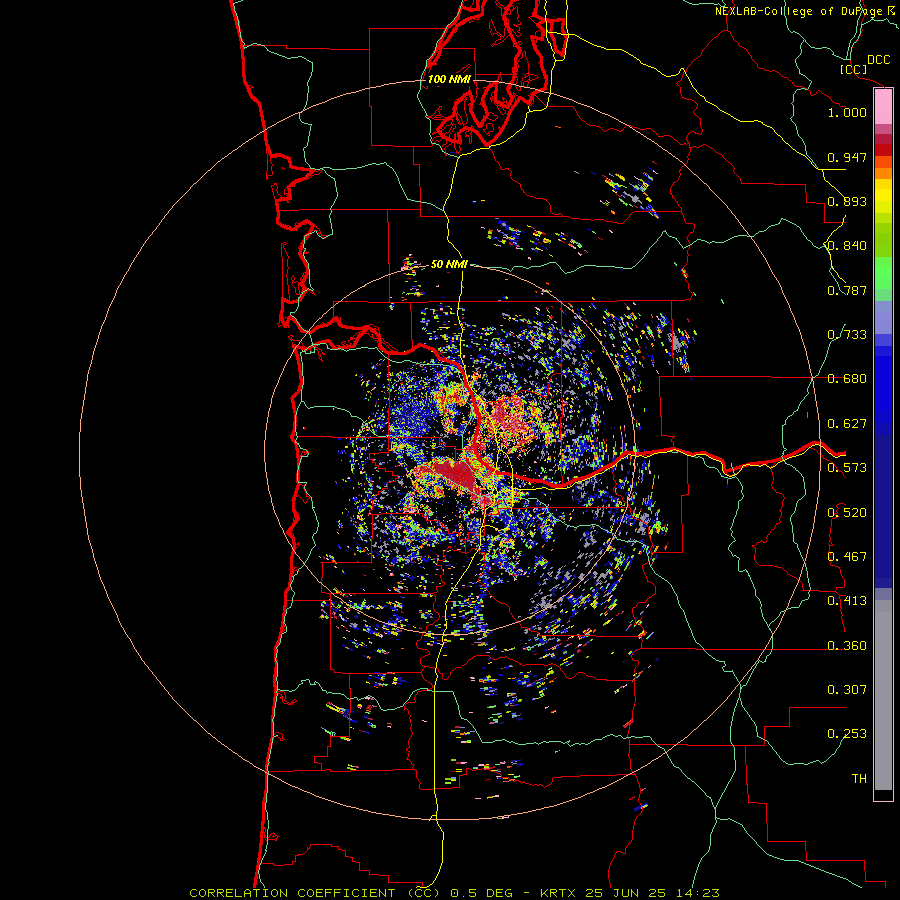Click the 50 NMI range ring label
The height and width of the screenshot is (900, 900).
(449, 264)
